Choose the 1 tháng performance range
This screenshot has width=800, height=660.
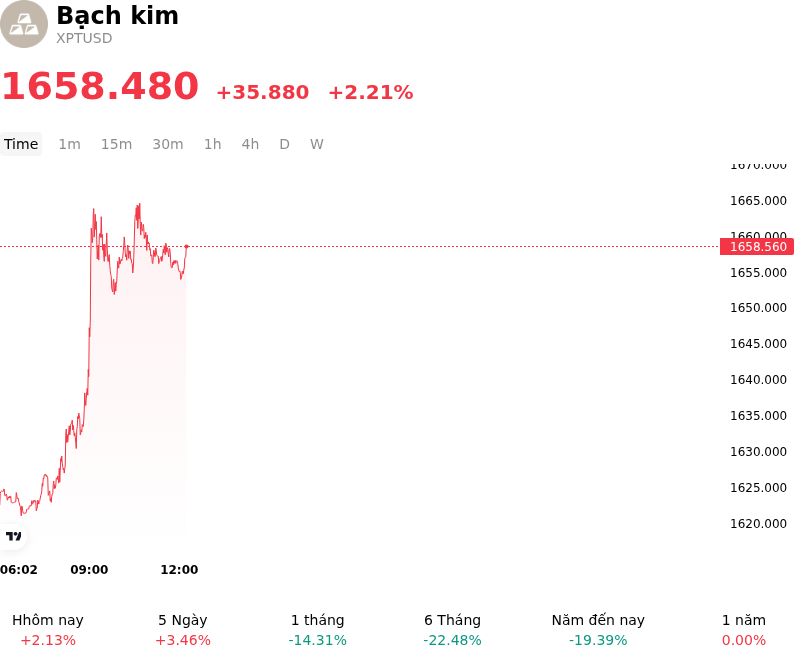tap(317, 630)
